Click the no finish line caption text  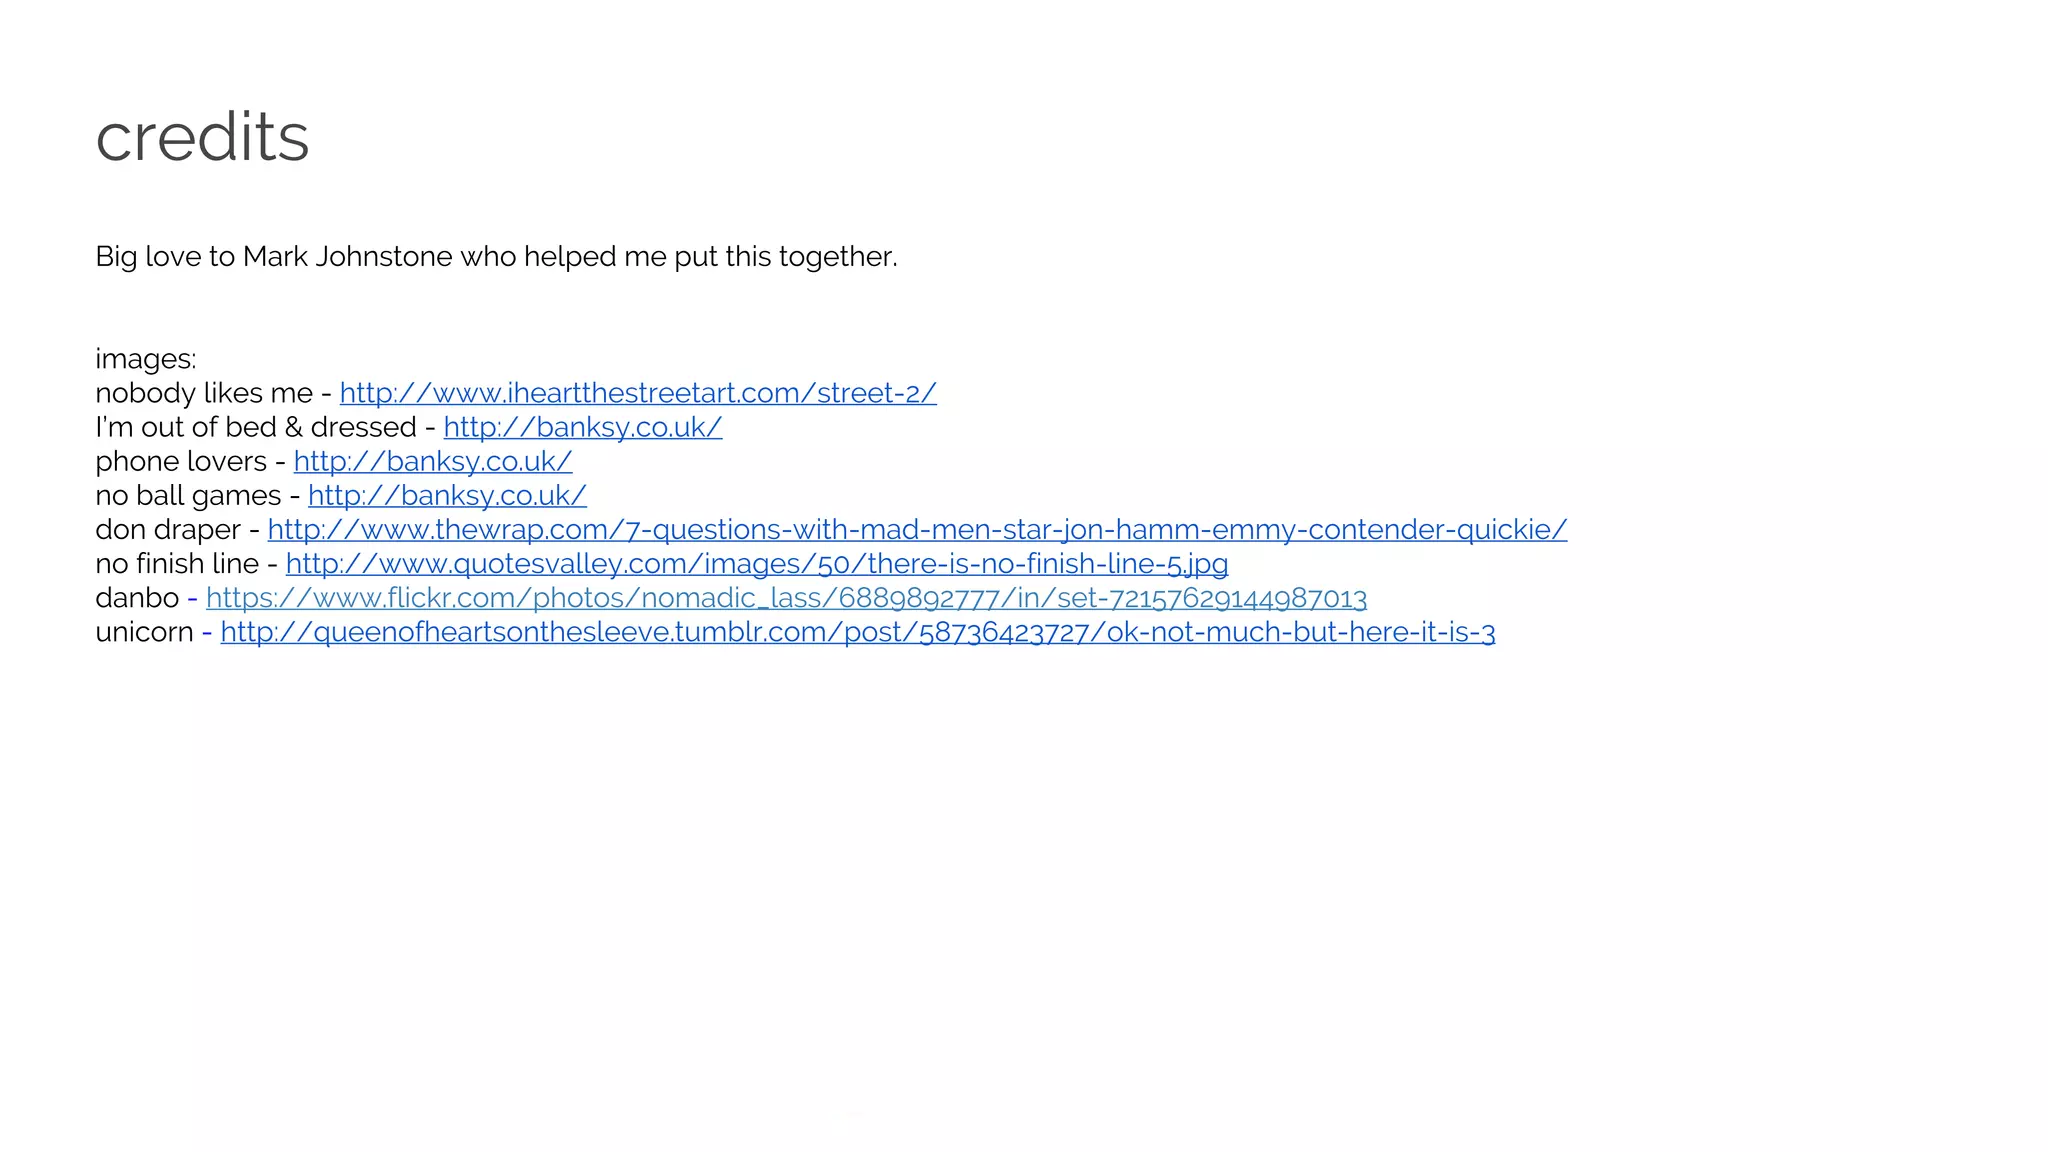tap(177, 563)
